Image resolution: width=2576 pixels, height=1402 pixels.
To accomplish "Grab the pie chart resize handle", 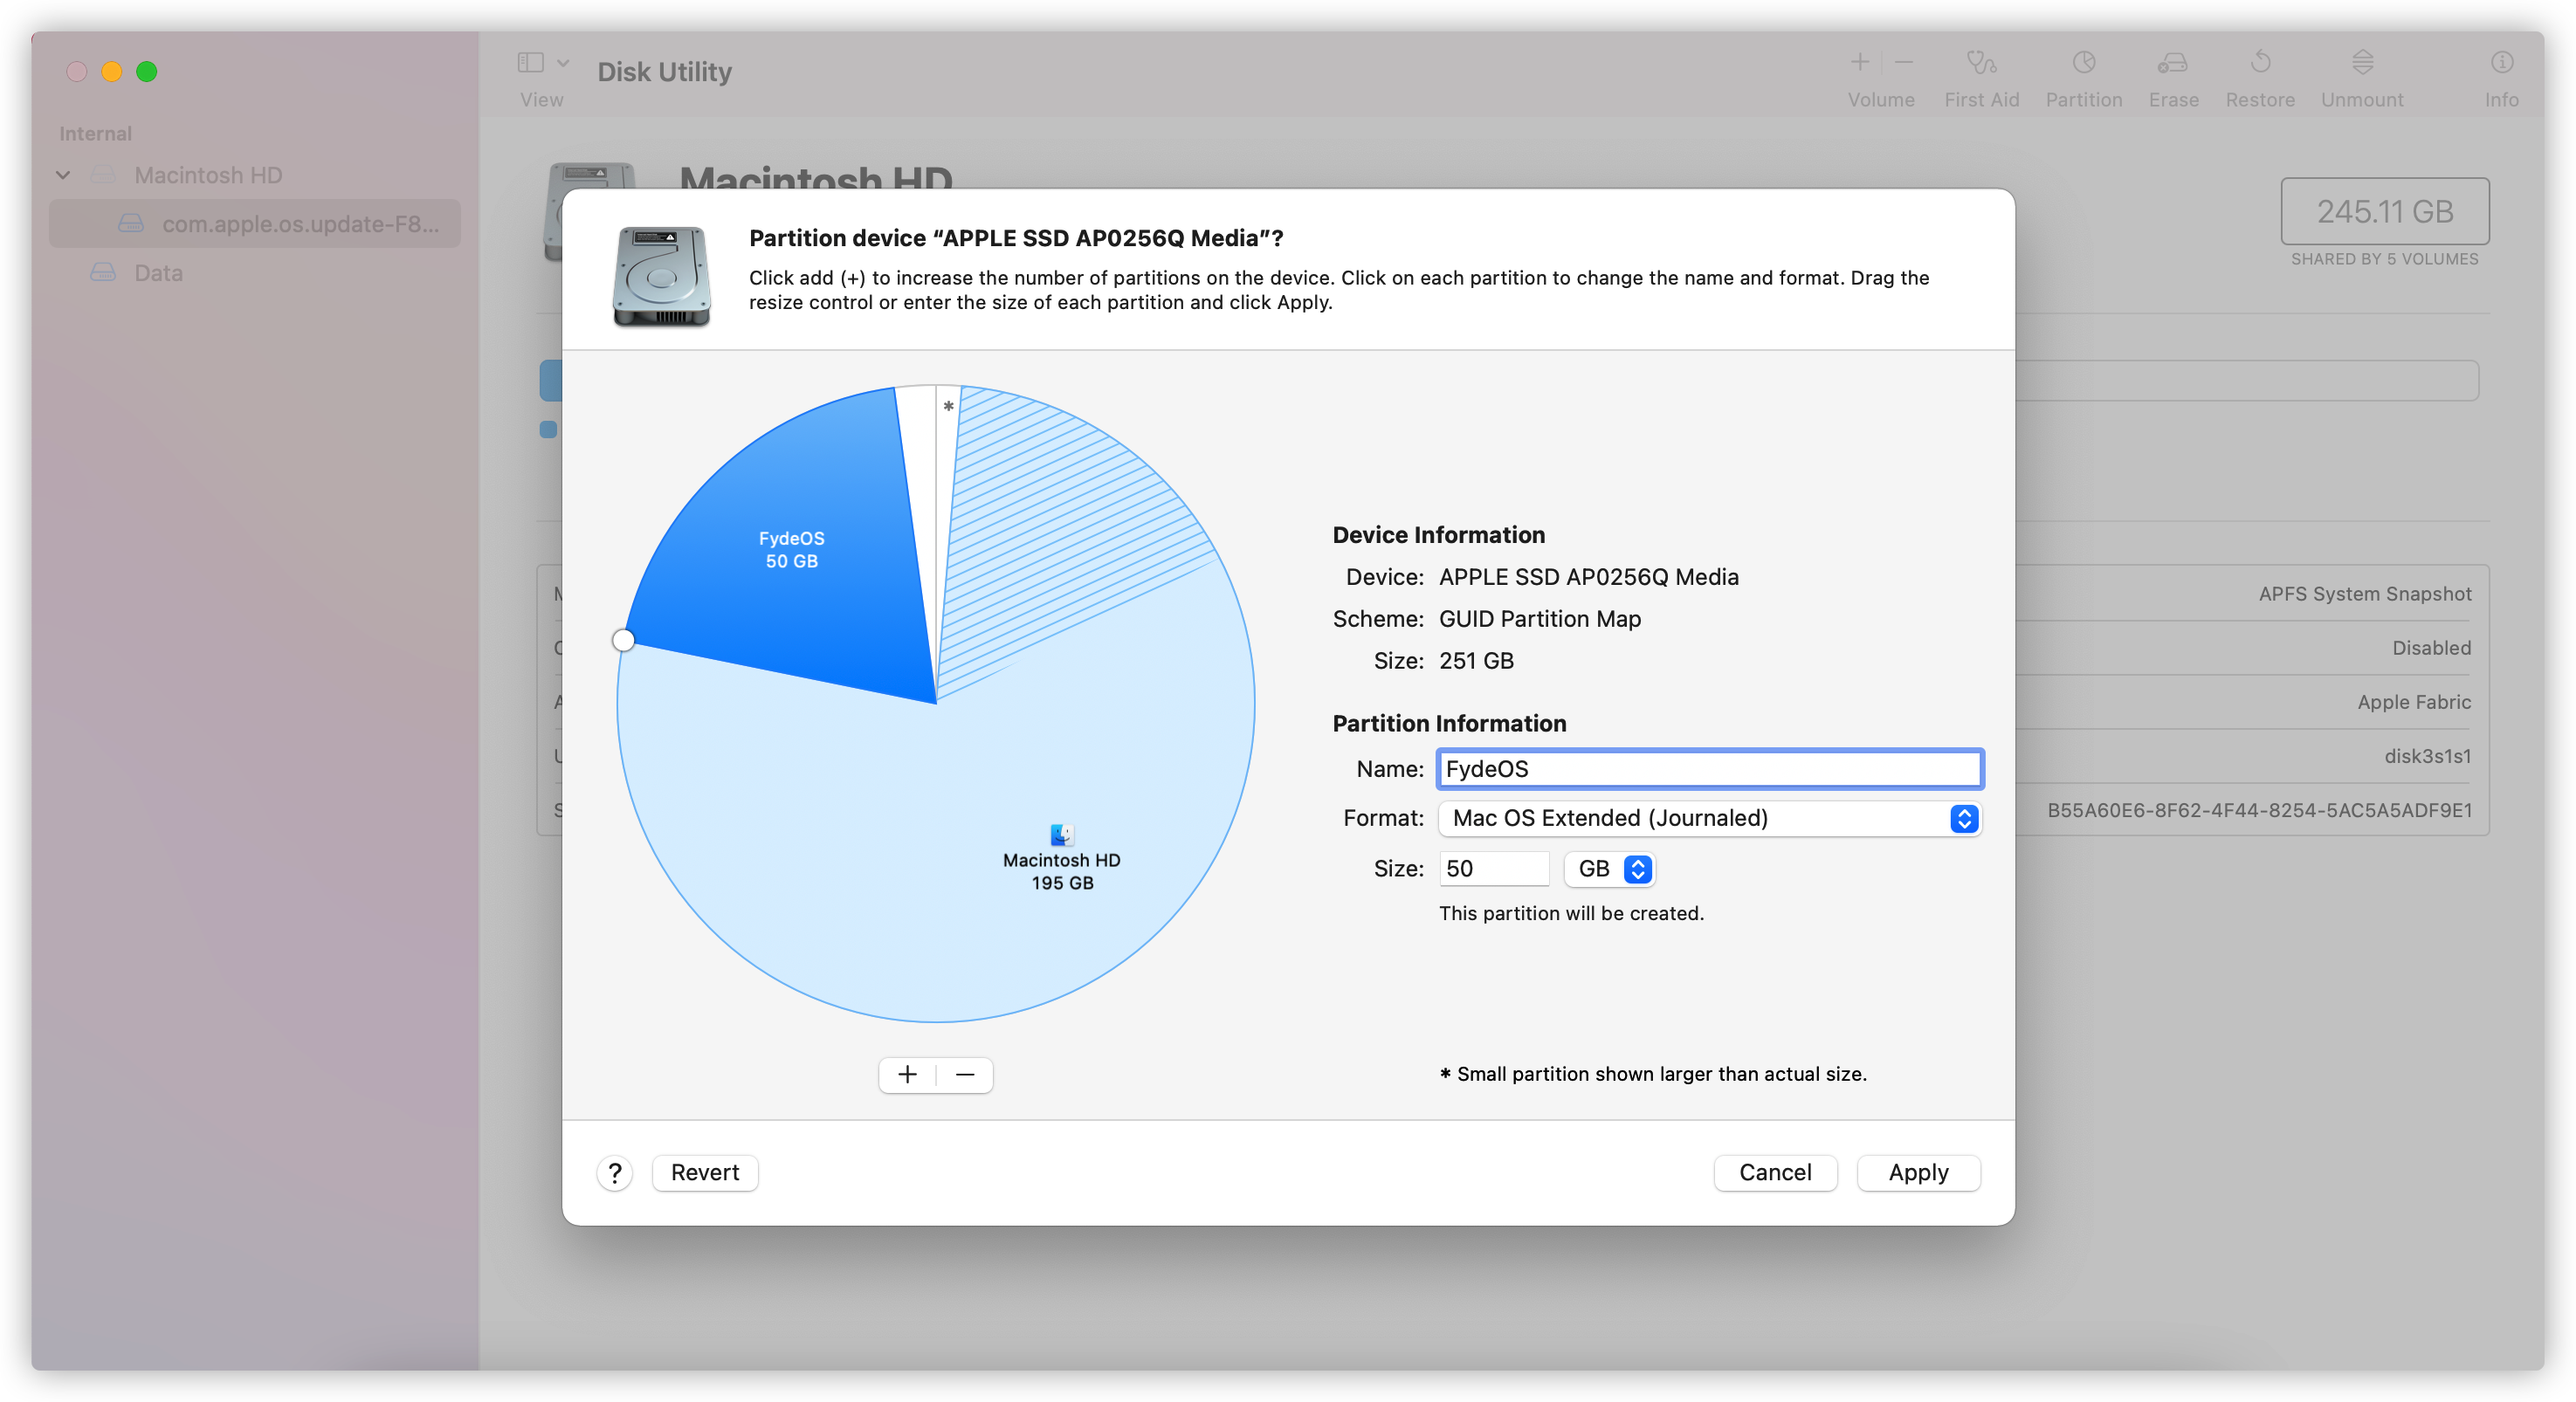I will 622,639.
